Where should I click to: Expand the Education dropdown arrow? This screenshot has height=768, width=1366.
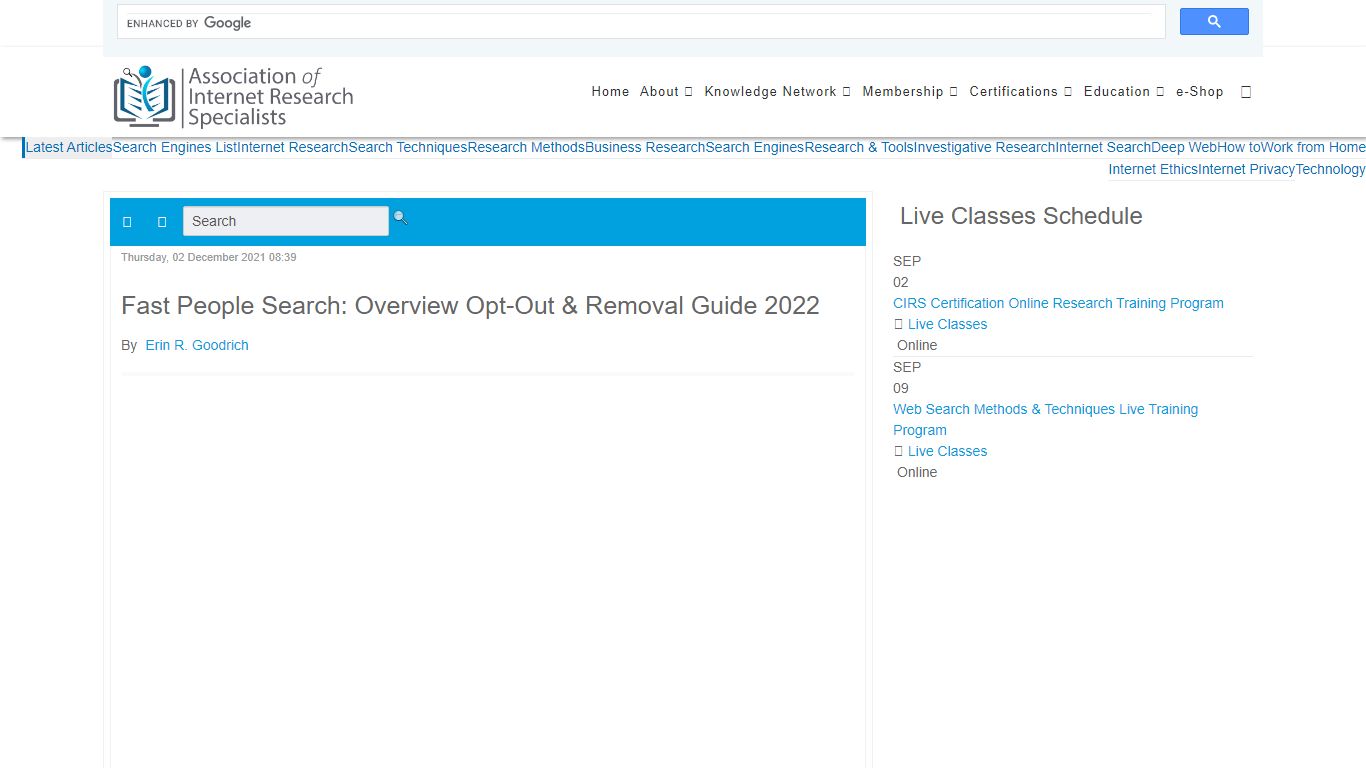click(x=1160, y=92)
